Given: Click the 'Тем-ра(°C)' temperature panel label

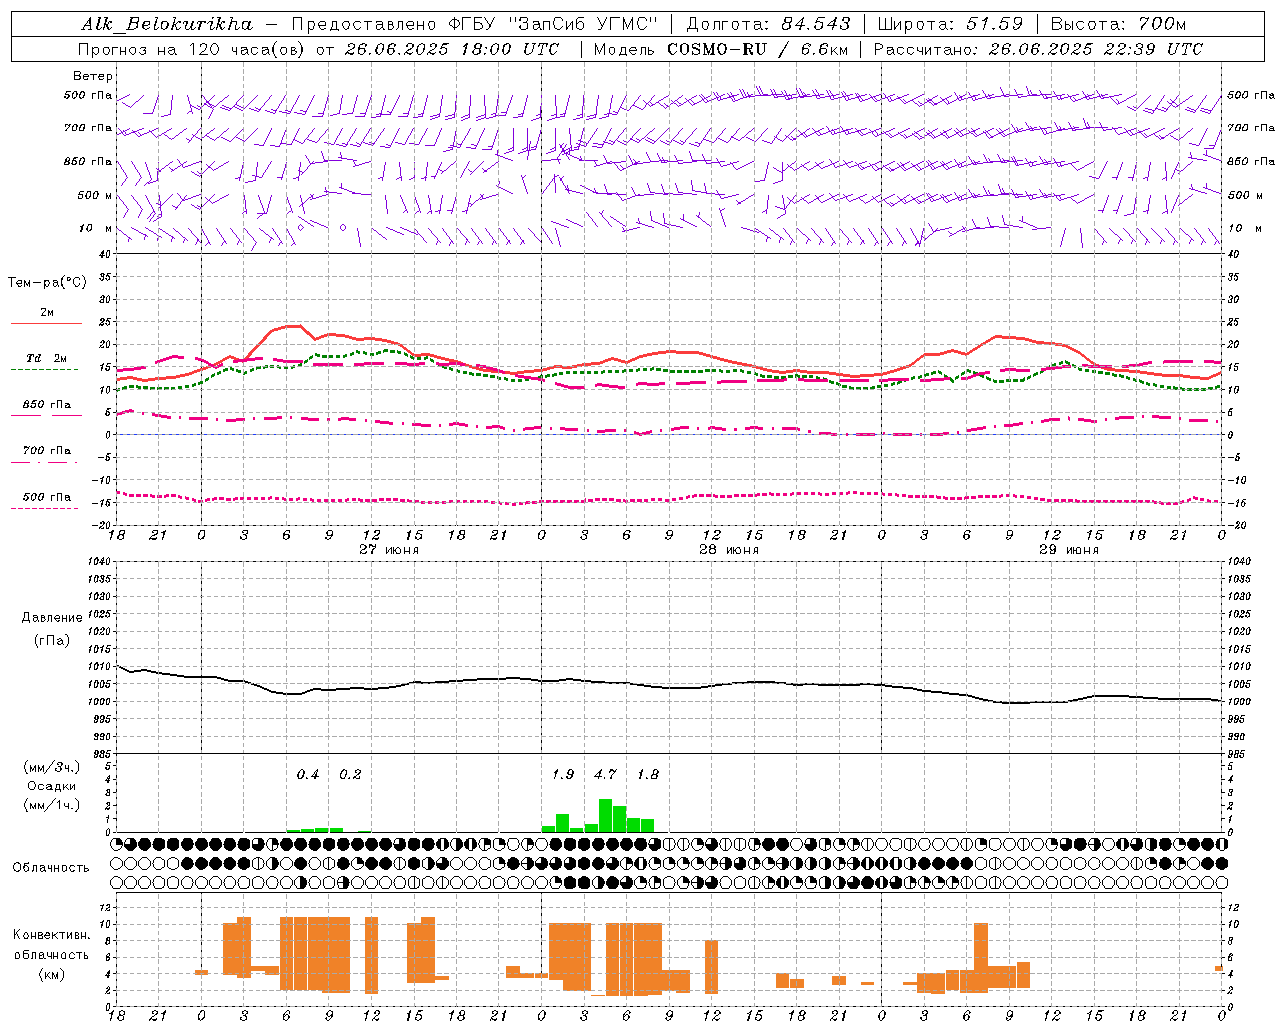Looking at the screenshot, I should coord(47,283).
